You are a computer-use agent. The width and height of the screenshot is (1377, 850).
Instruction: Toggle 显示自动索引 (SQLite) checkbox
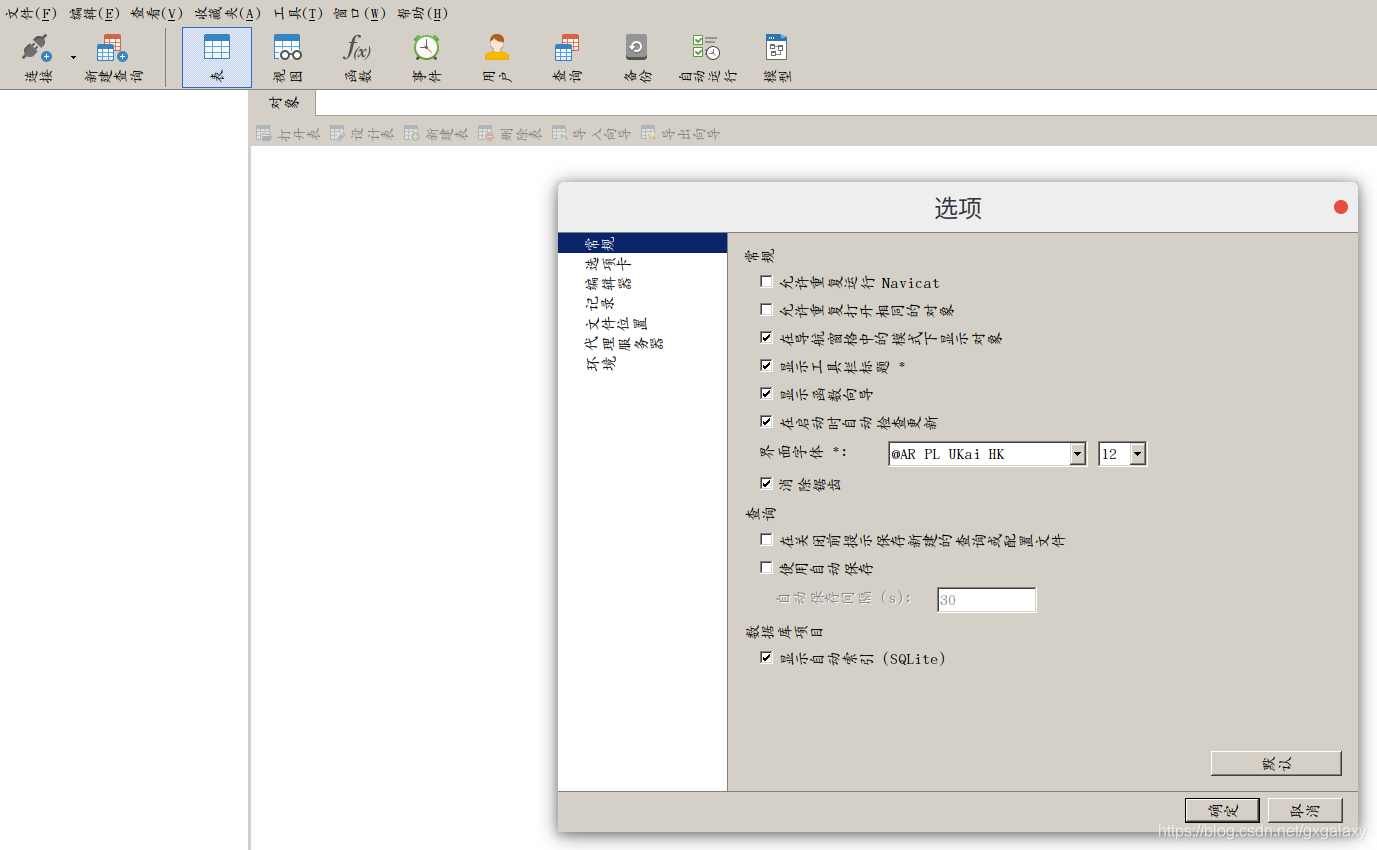[x=767, y=658]
